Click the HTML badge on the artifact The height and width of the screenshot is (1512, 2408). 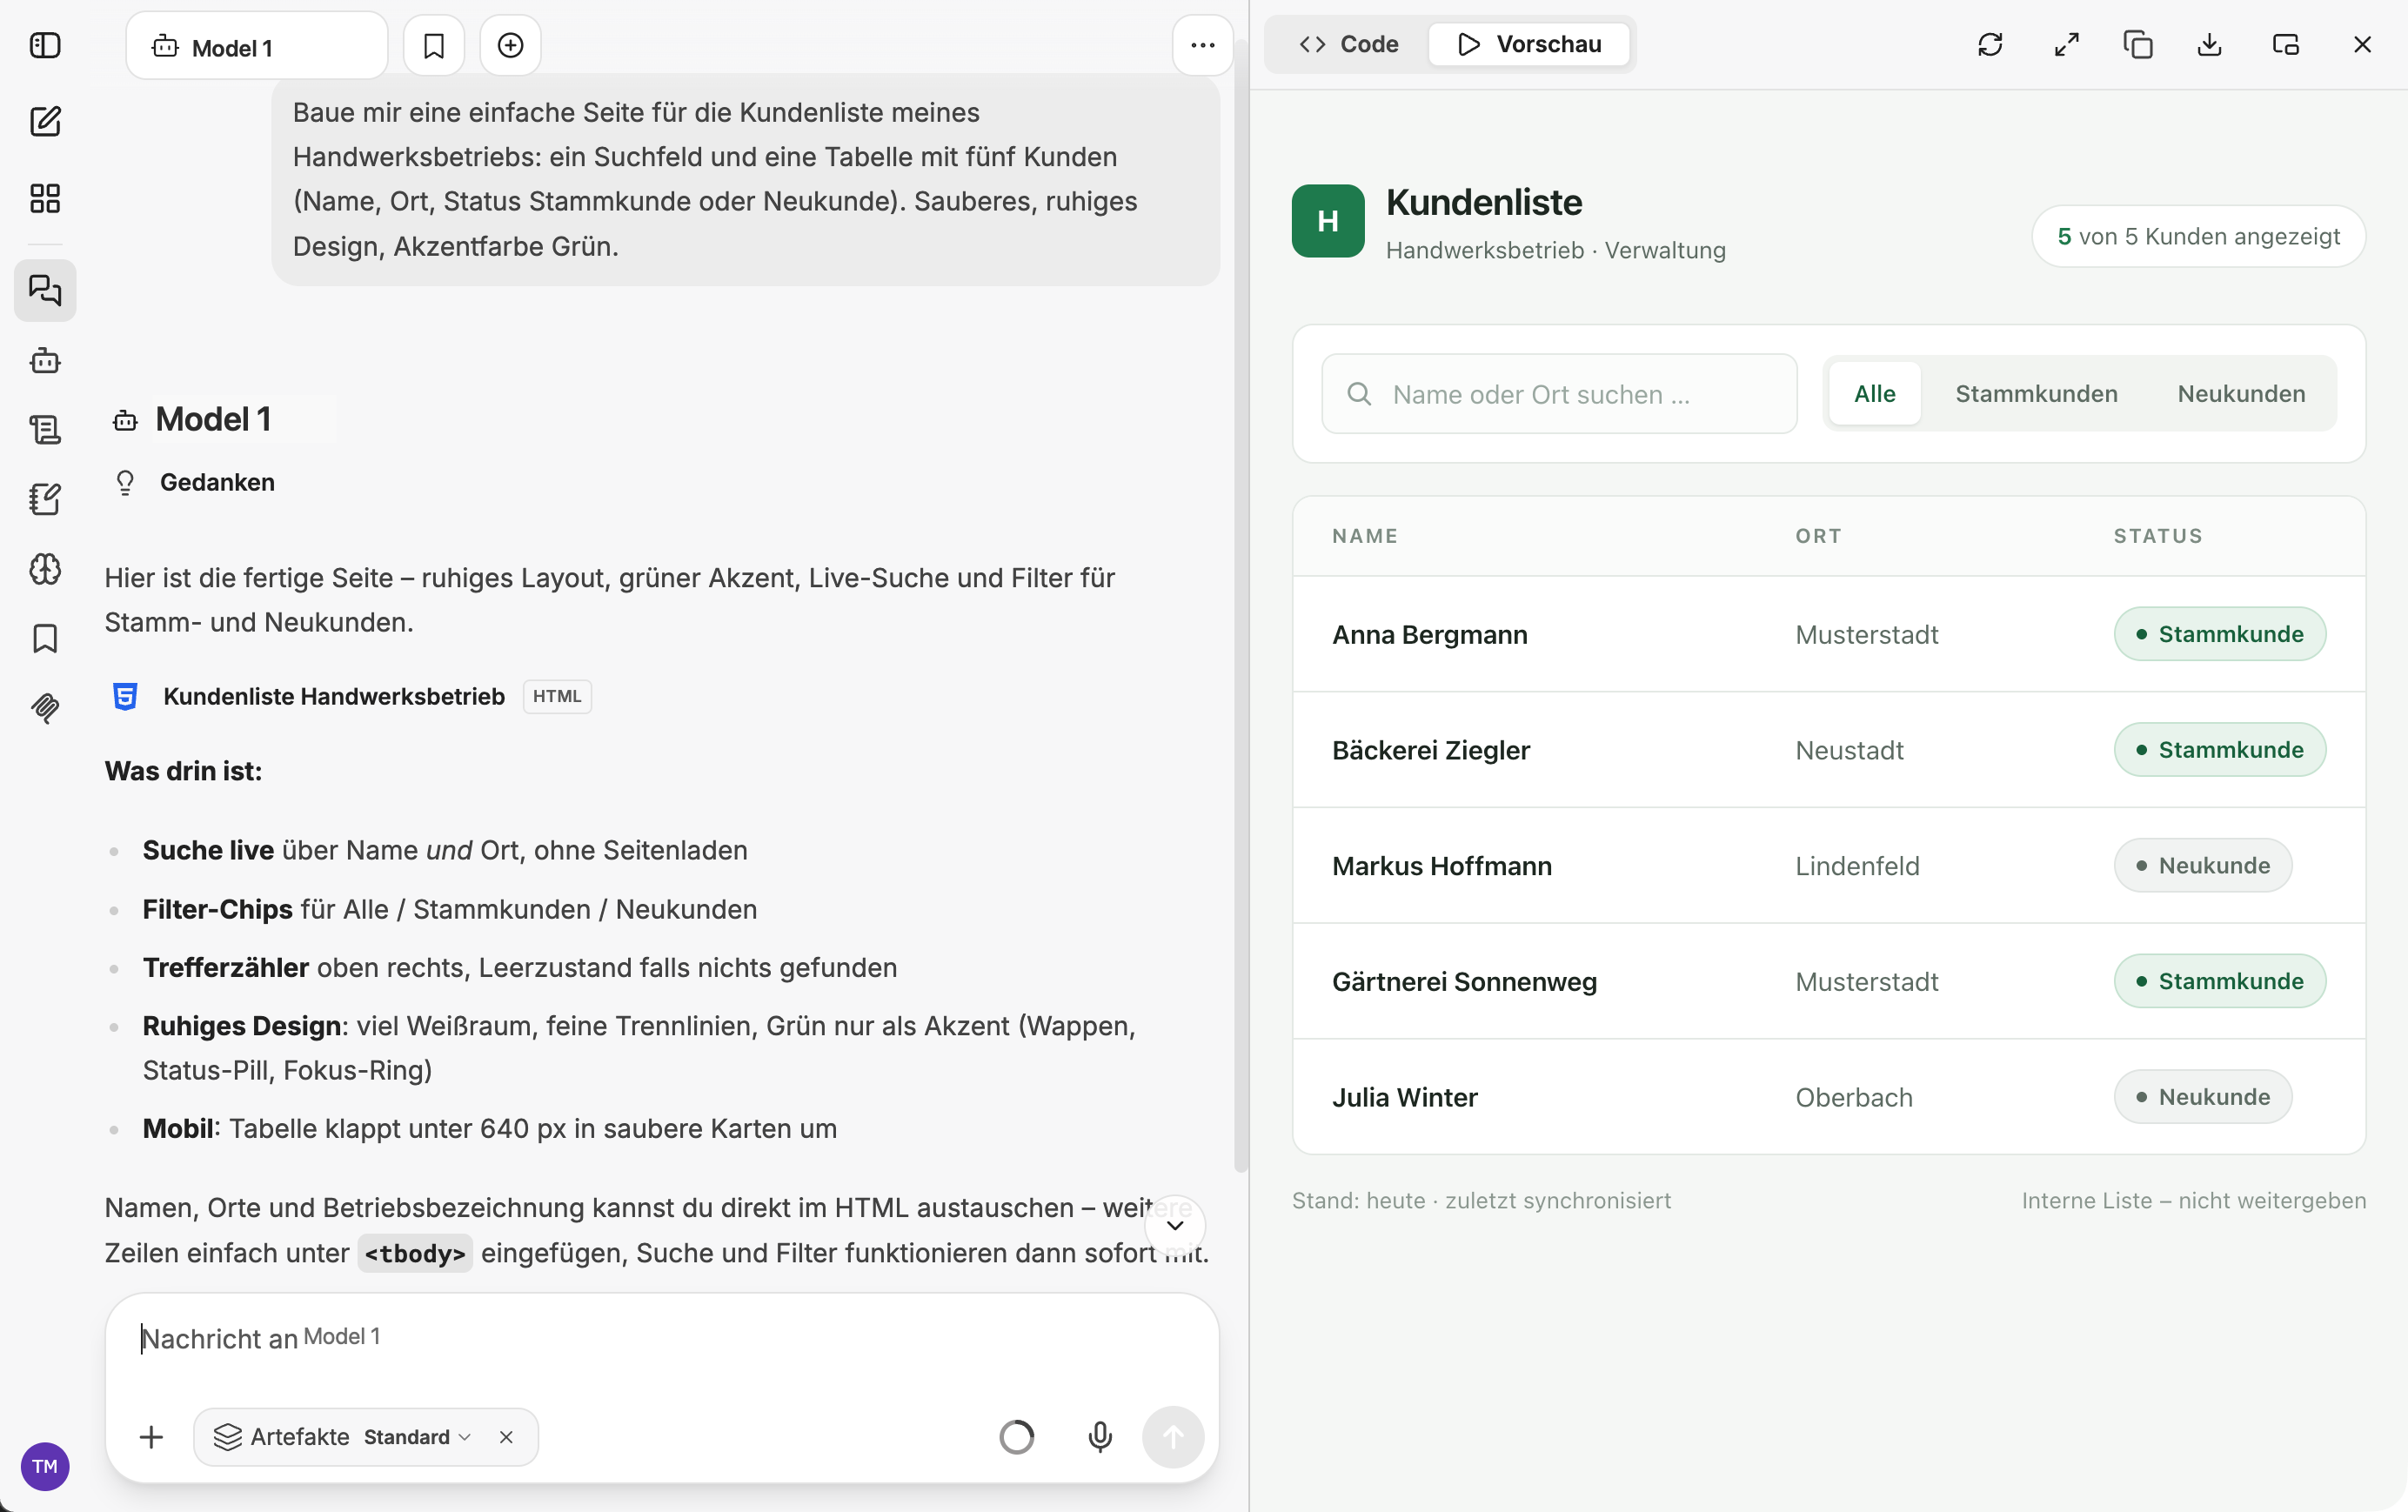557,696
